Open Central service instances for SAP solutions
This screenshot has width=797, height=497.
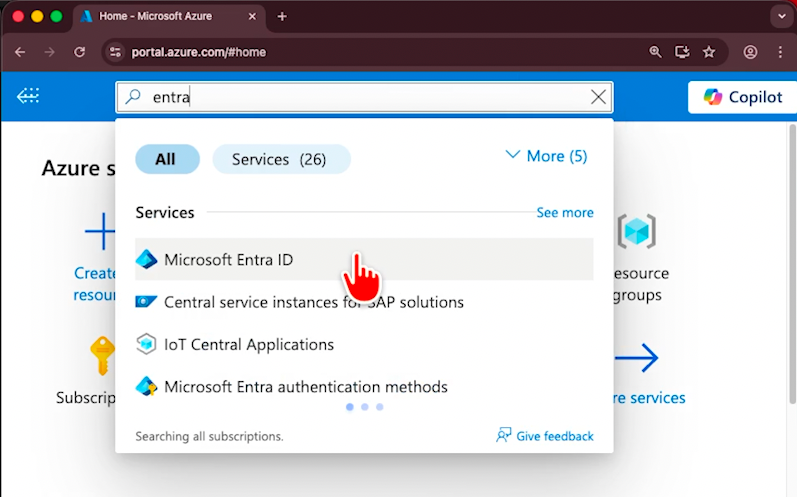point(313,302)
